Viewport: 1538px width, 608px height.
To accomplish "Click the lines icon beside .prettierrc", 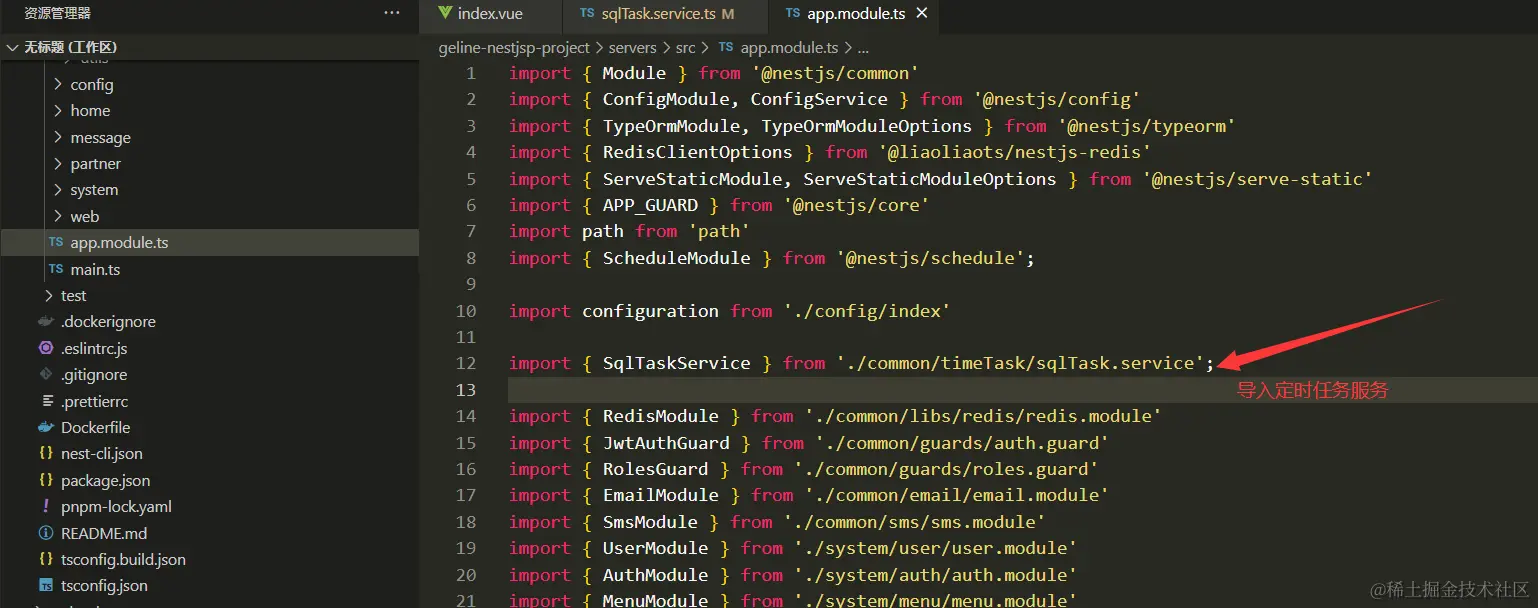I will click(x=46, y=401).
